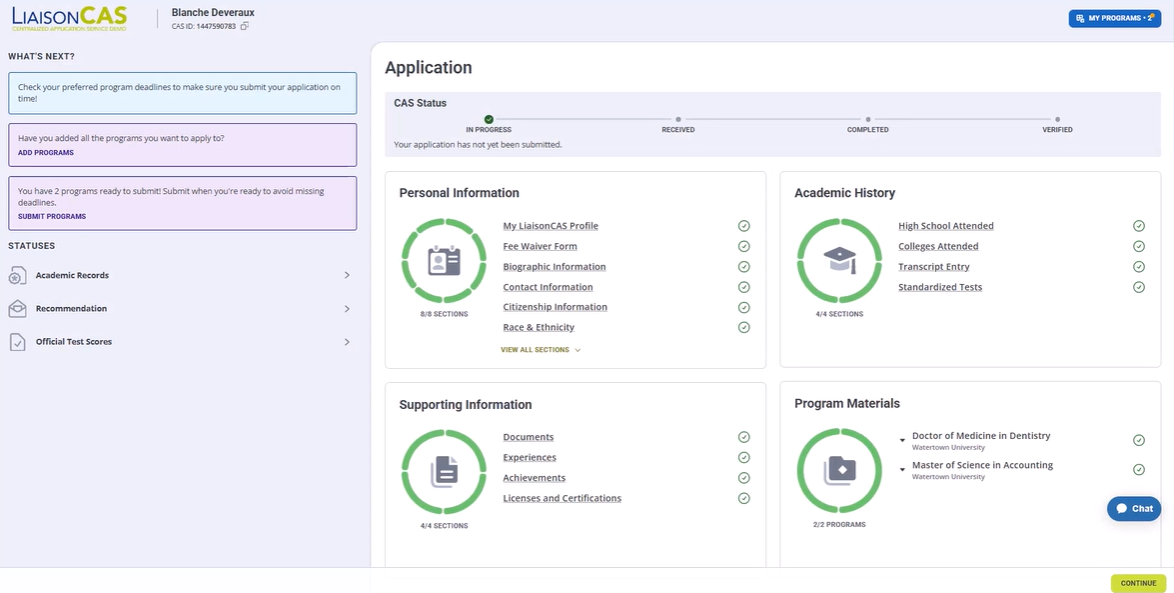This screenshot has width=1174, height=593.
Task: Click the Add Programs link
Action: pyautogui.click(x=46, y=153)
